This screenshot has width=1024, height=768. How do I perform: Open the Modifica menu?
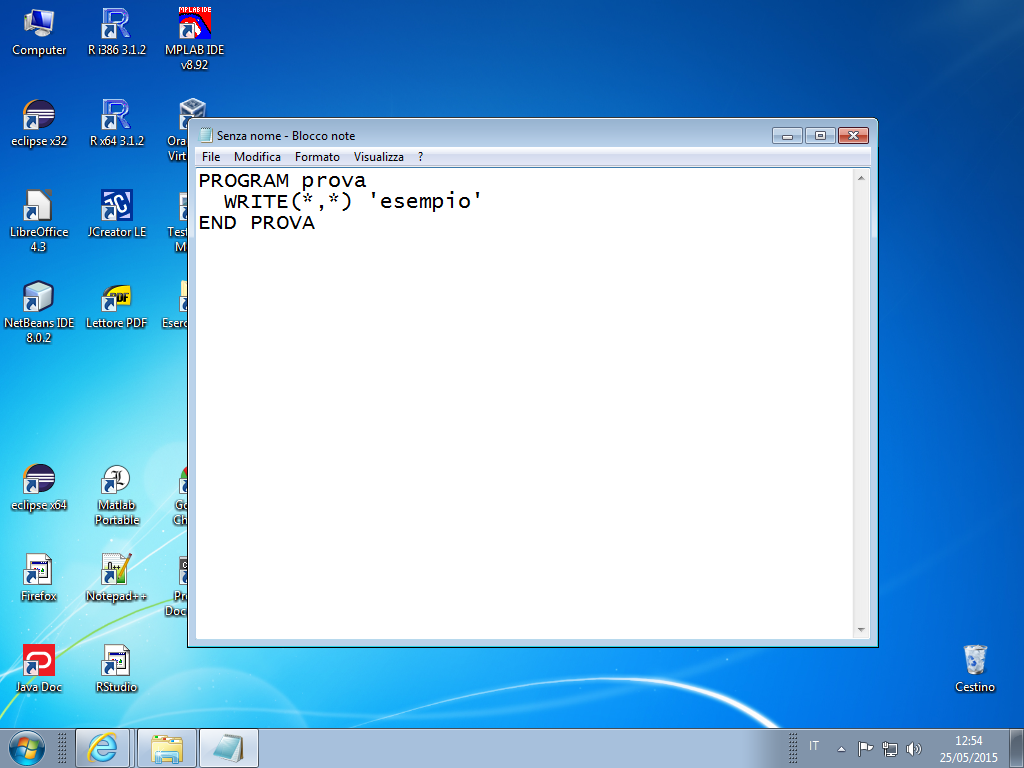[257, 157]
